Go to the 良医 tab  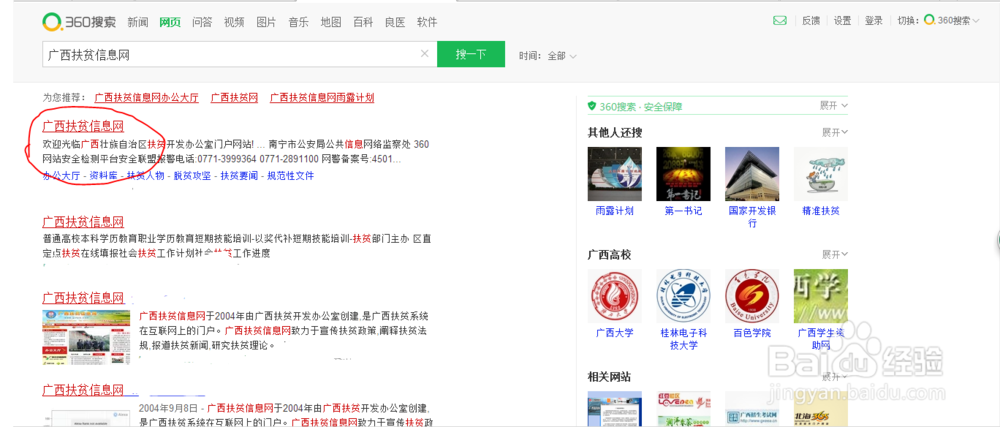click(x=395, y=22)
